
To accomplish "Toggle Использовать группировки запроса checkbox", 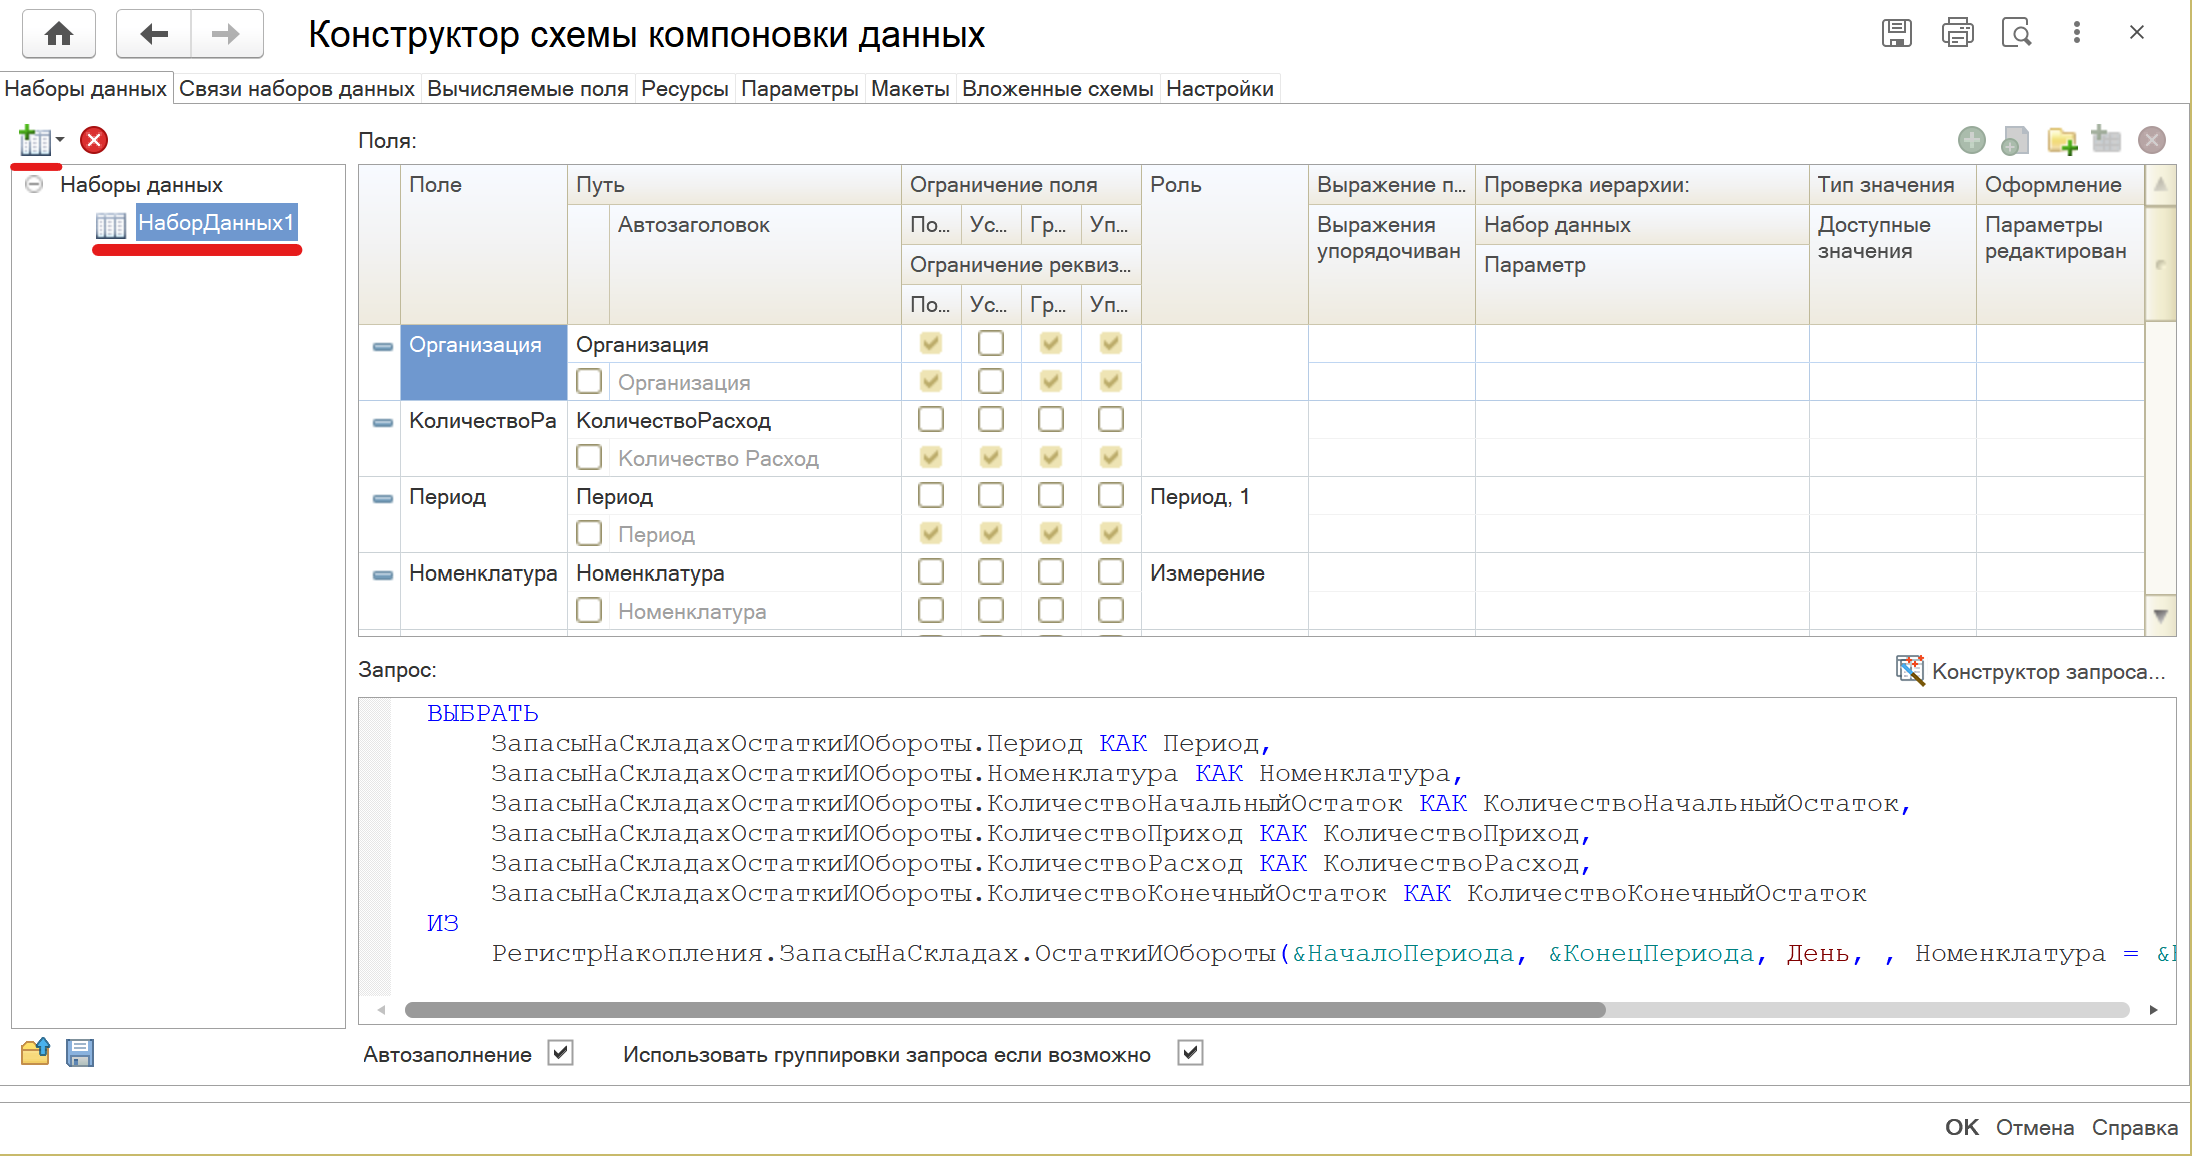I will 1190,1053.
